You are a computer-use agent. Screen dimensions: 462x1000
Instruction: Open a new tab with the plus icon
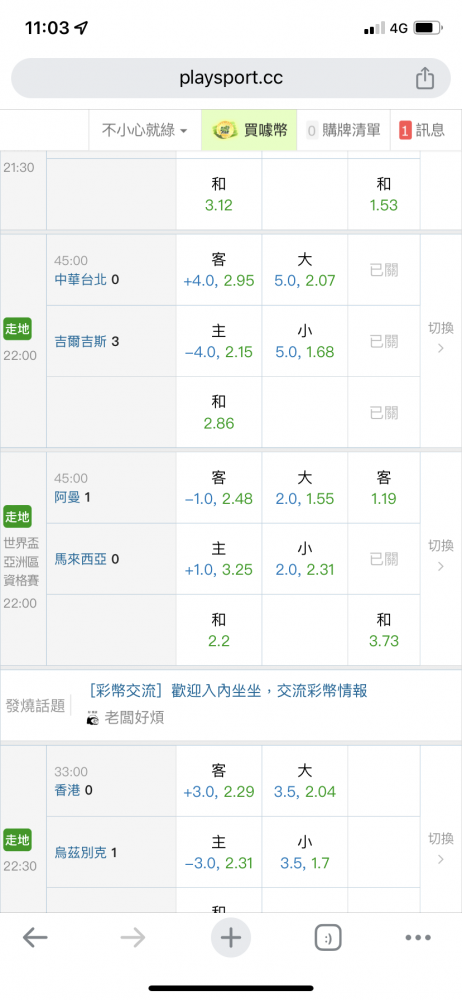pos(230,938)
